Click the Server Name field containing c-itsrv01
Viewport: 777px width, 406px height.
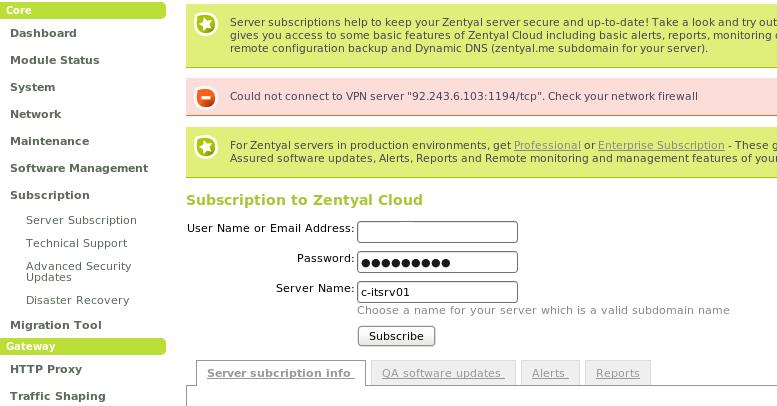click(437, 292)
